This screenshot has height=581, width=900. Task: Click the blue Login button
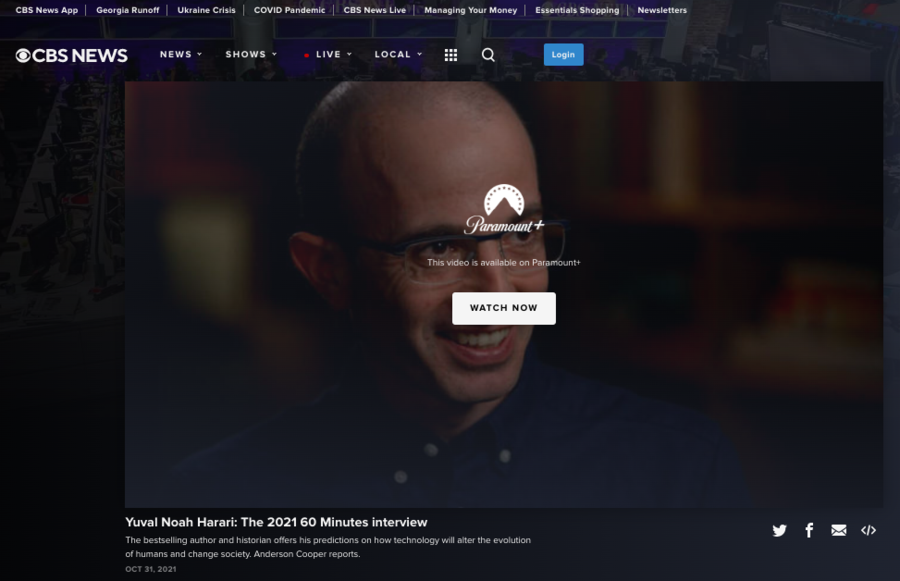(x=563, y=55)
